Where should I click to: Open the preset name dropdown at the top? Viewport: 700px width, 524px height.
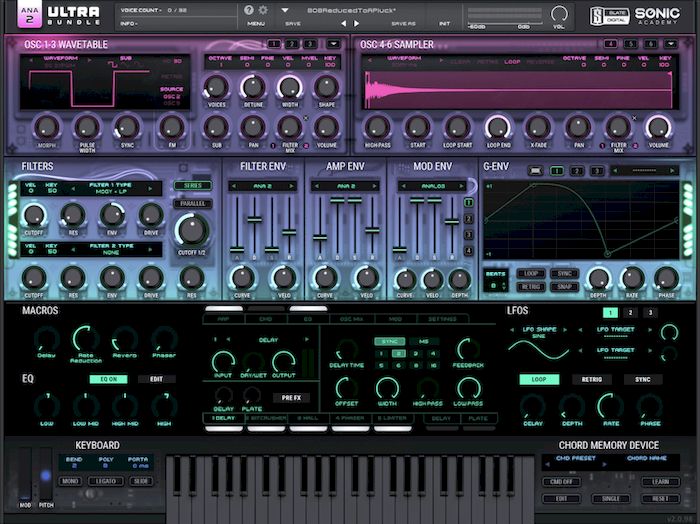pyautogui.click(x=284, y=10)
